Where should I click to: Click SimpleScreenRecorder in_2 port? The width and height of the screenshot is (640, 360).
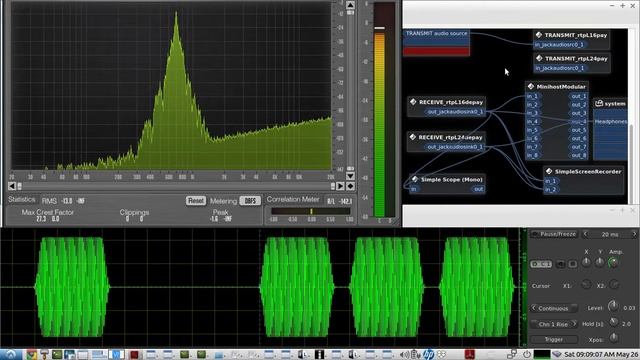[x=551, y=189]
